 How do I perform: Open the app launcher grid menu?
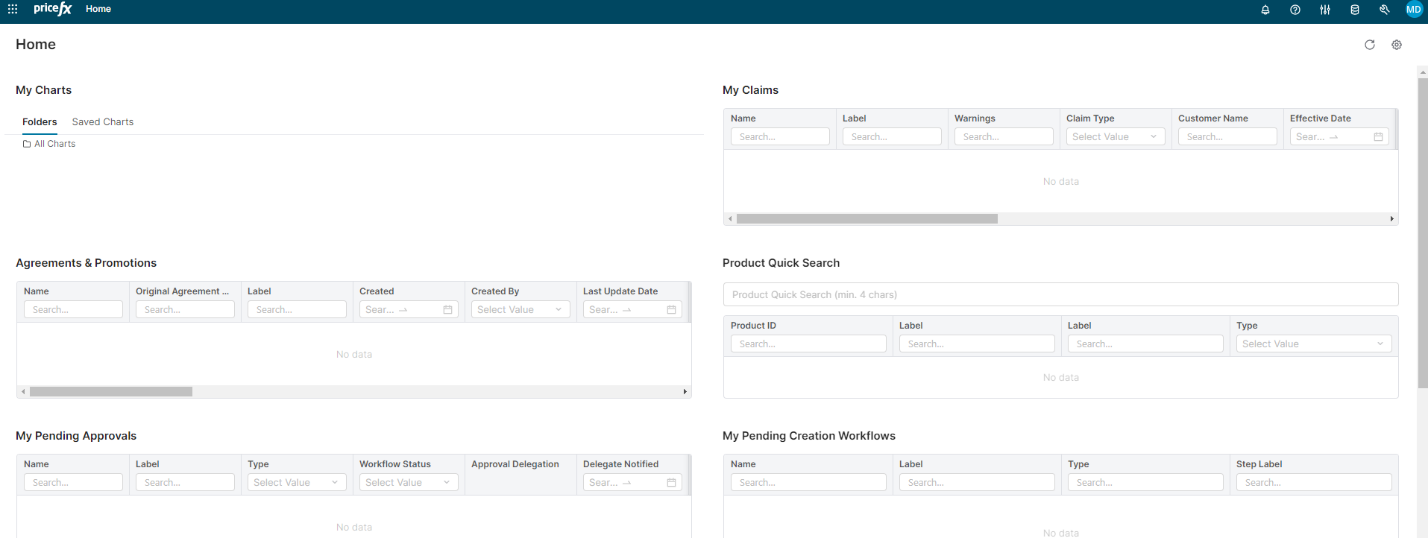pos(12,9)
